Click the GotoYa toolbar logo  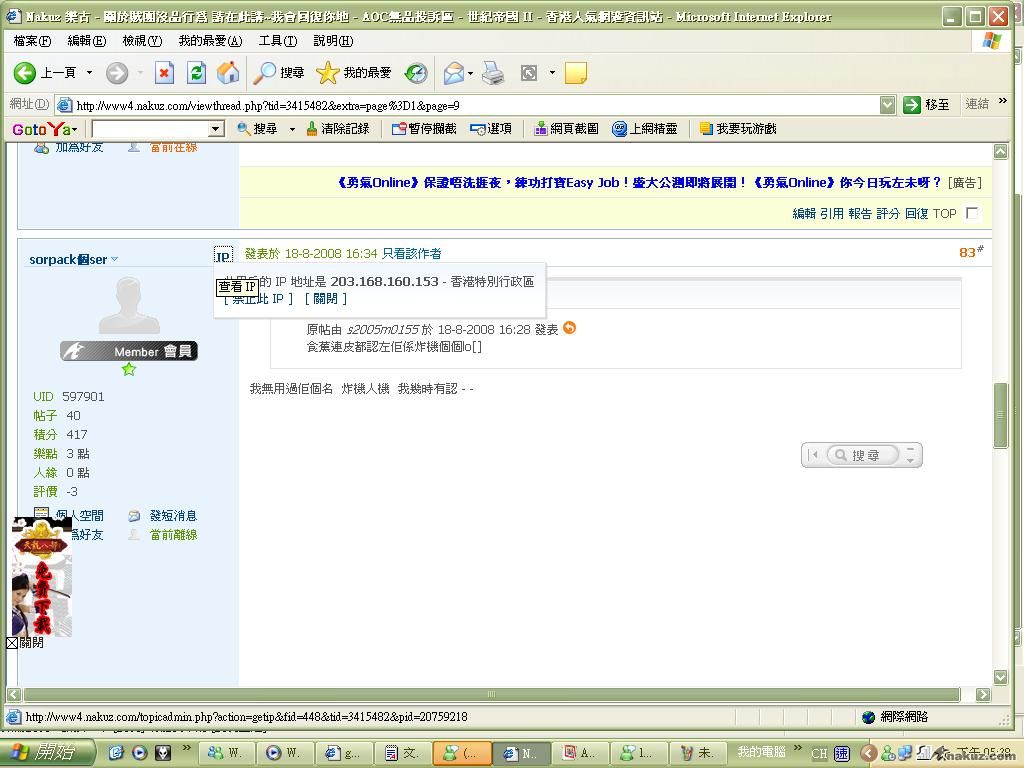pos(41,129)
